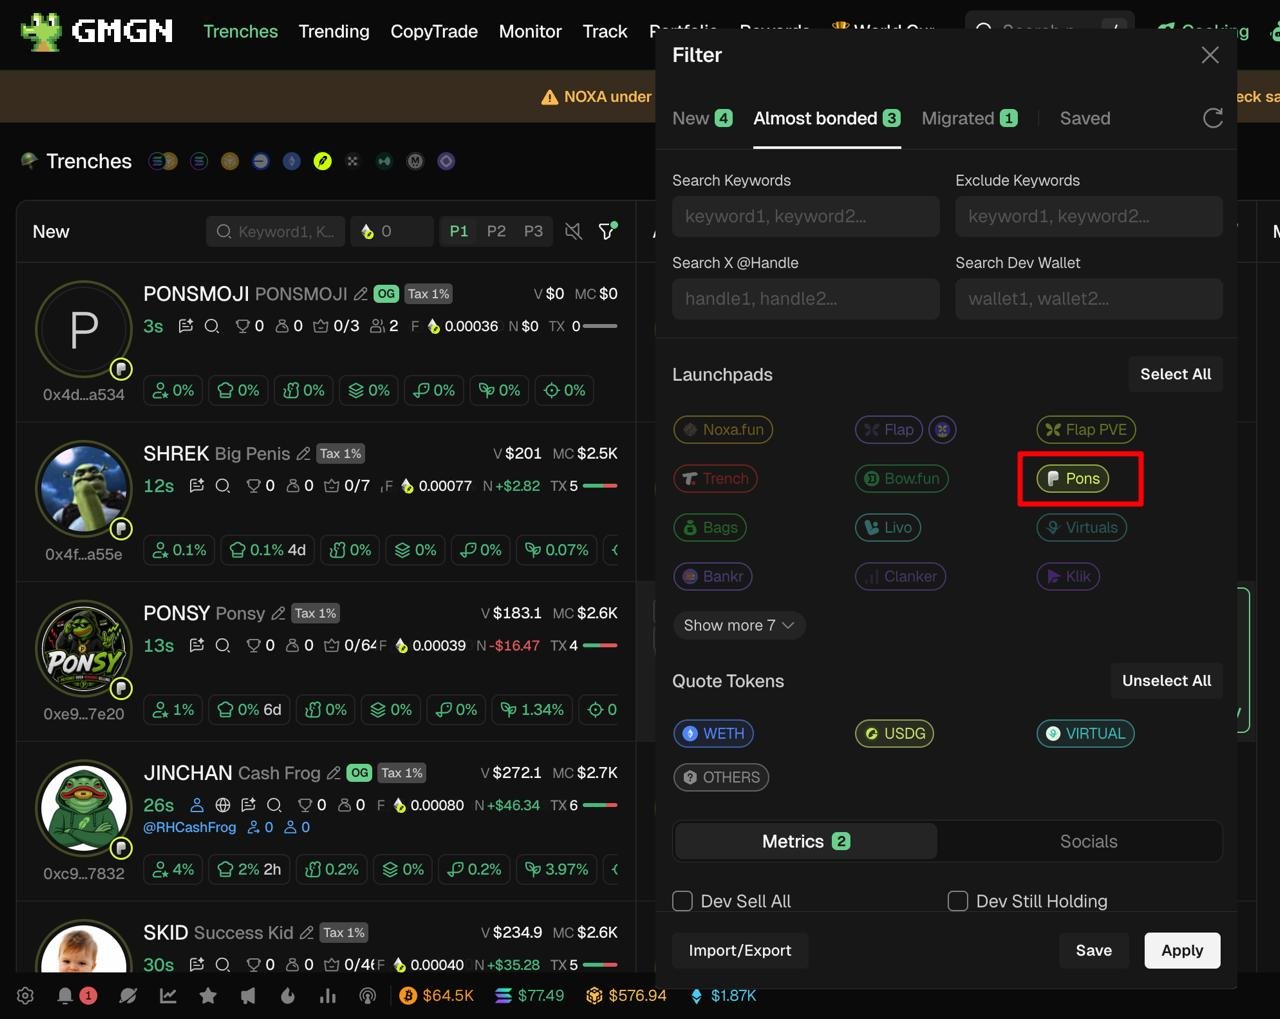Mute alerts in the New column
The width and height of the screenshot is (1280, 1019).
pos(573,232)
